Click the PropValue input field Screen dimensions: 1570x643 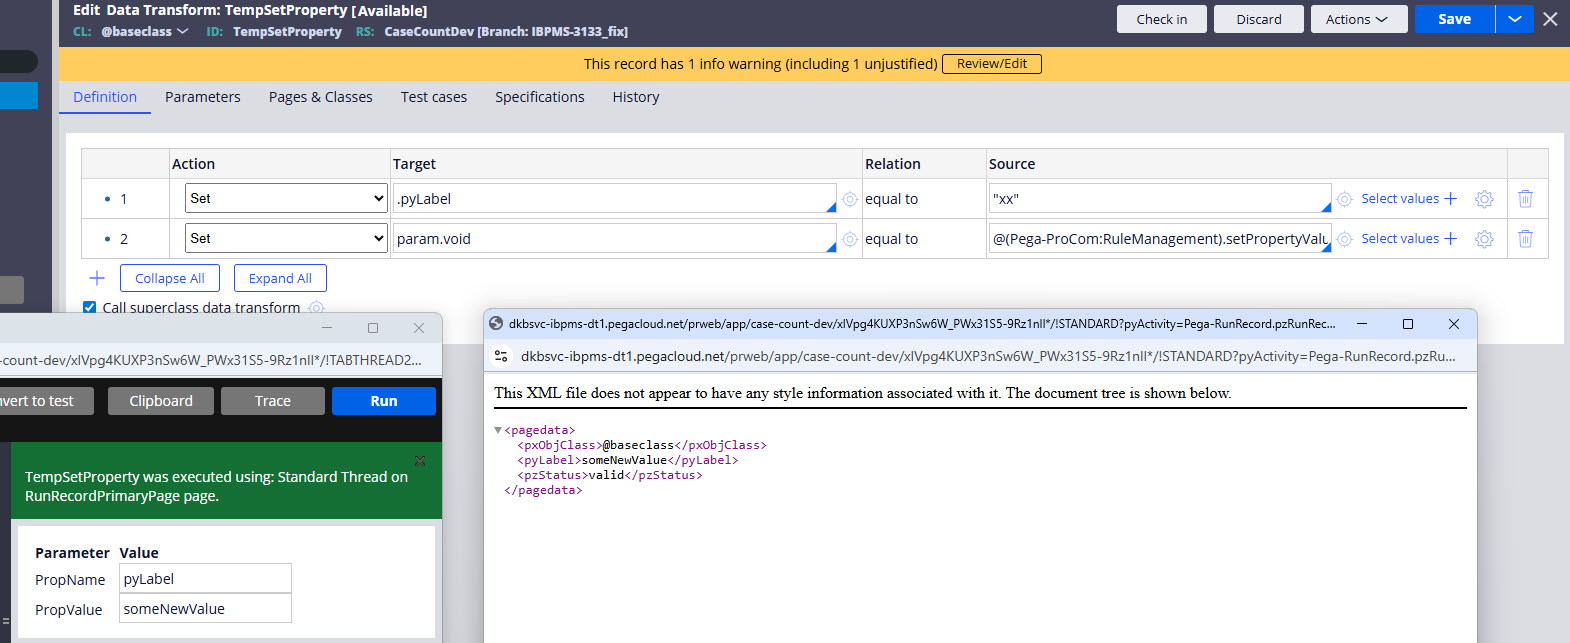[205, 608]
